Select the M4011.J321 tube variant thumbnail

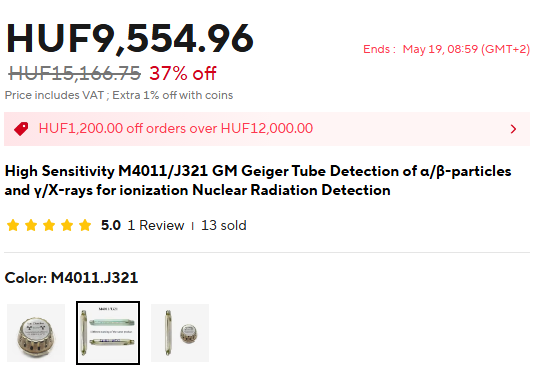point(108,333)
